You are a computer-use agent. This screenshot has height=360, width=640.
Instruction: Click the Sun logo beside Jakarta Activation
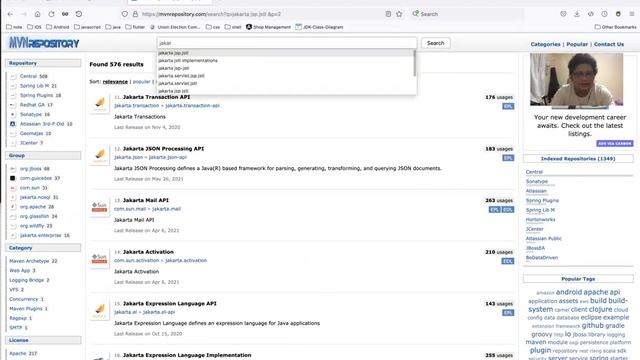pyautogui.click(x=100, y=259)
